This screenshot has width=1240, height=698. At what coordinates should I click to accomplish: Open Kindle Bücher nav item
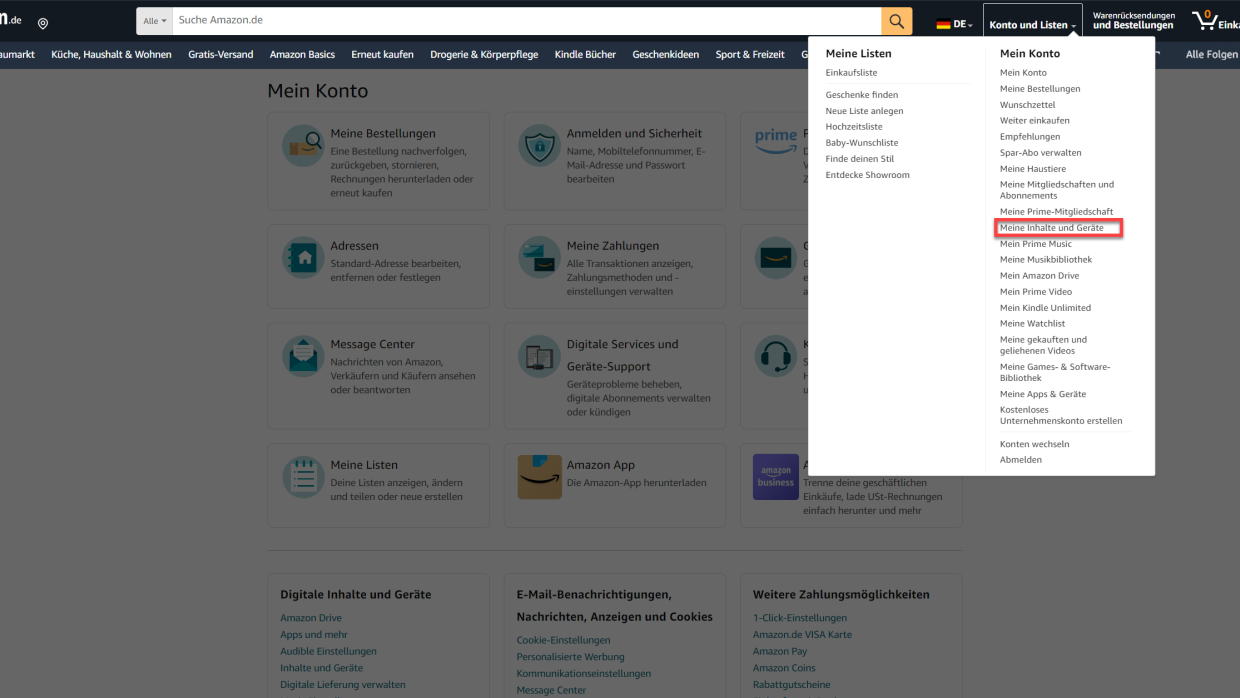pos(585,55)
